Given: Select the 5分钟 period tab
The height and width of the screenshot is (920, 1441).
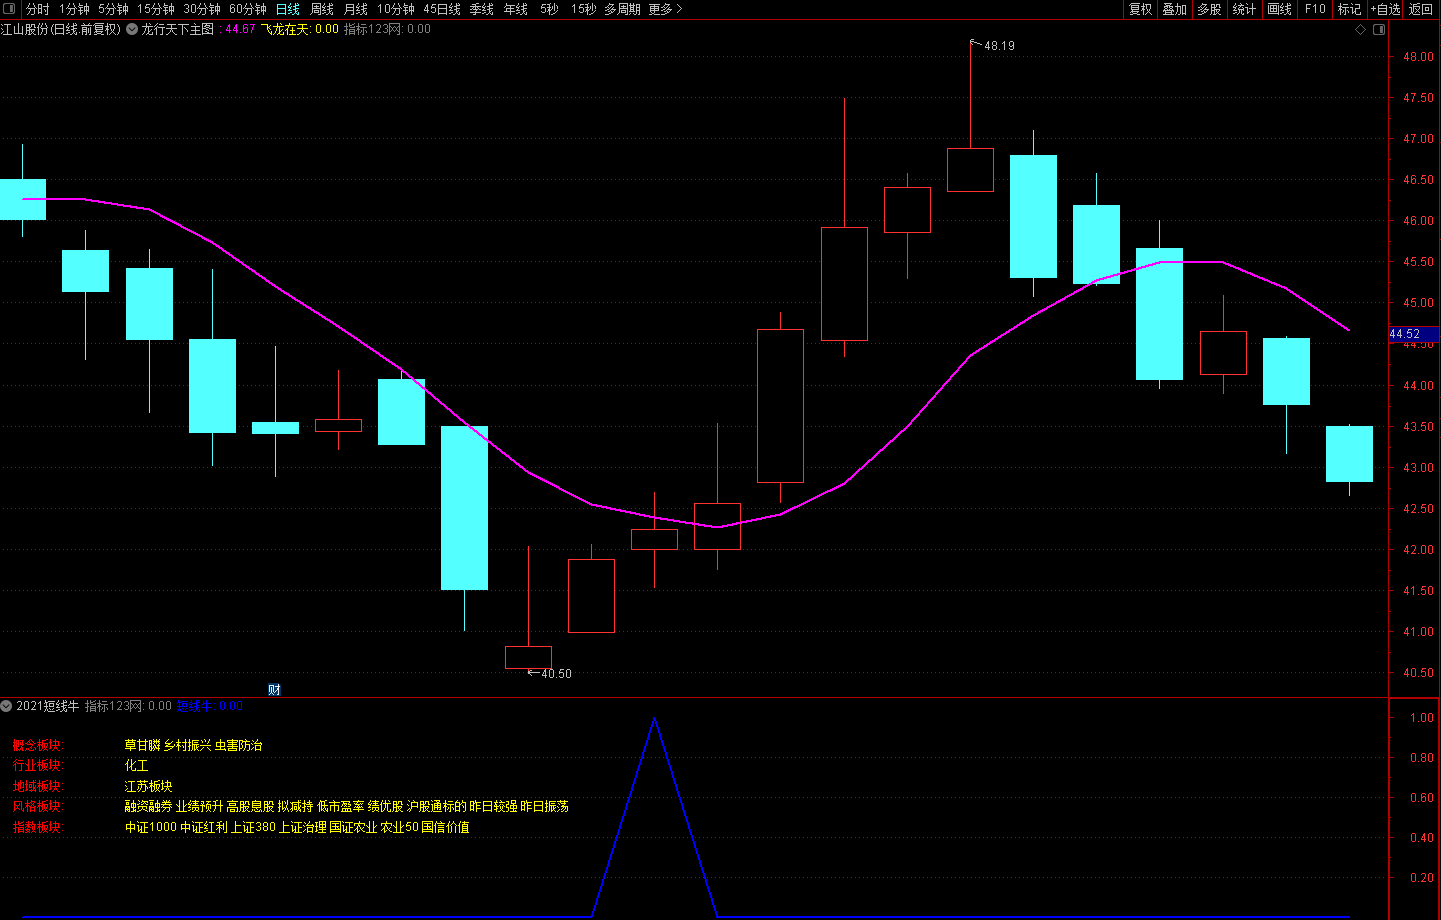Looking at the screenshot, I should click(113, 9).
